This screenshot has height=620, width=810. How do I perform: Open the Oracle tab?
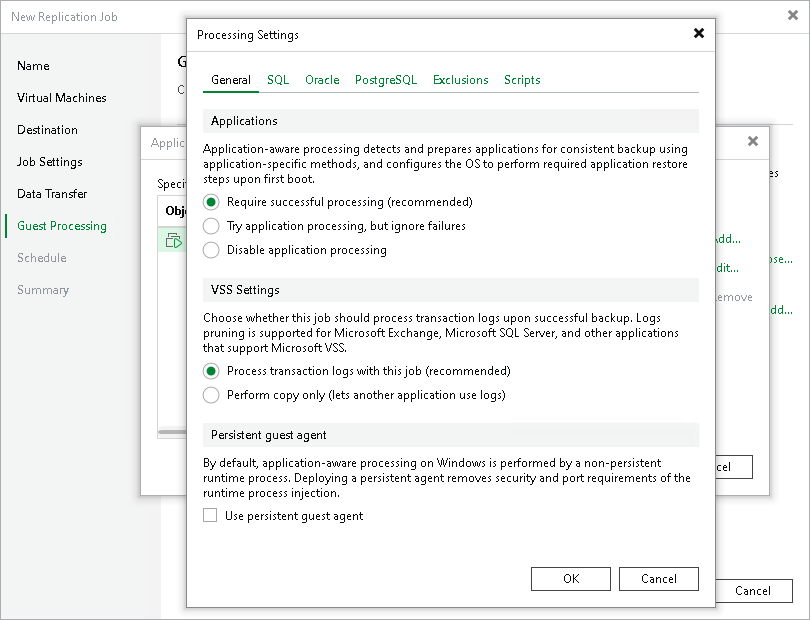tap(322, 80)
